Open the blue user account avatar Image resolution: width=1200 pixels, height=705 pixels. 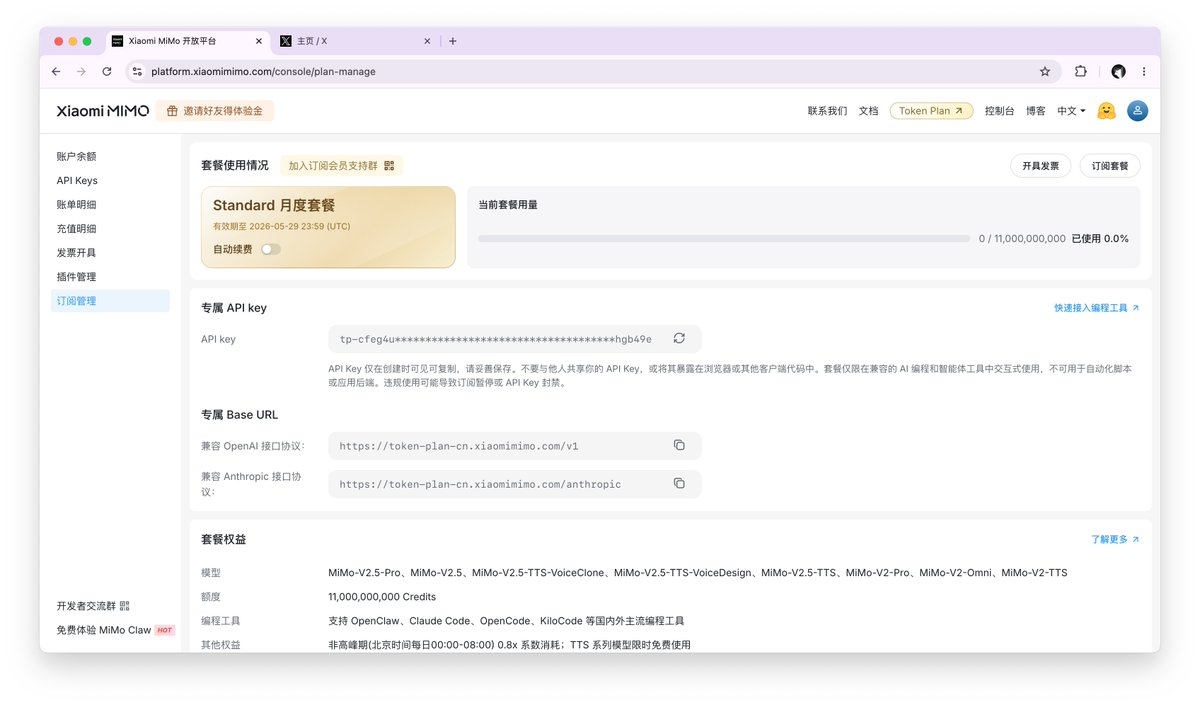[1137, 111]
